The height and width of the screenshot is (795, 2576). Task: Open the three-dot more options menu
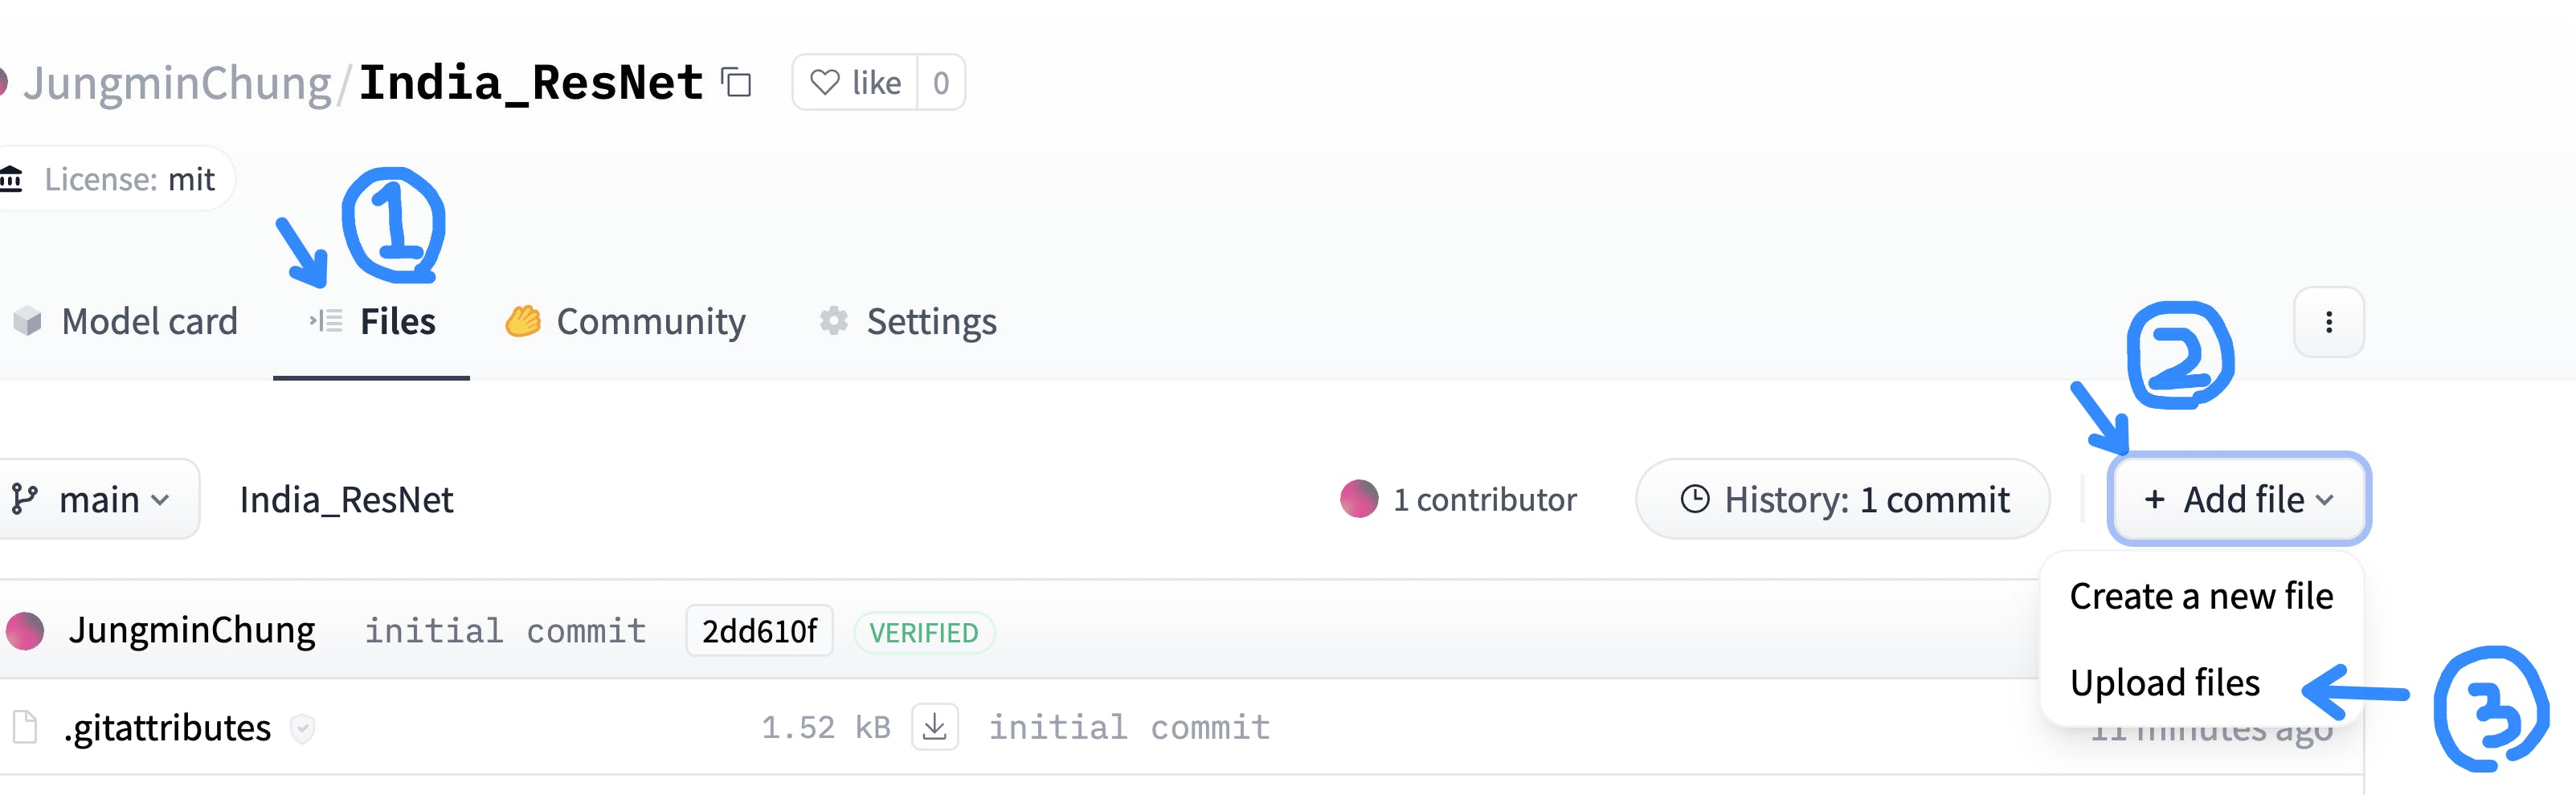point(2329,322)
